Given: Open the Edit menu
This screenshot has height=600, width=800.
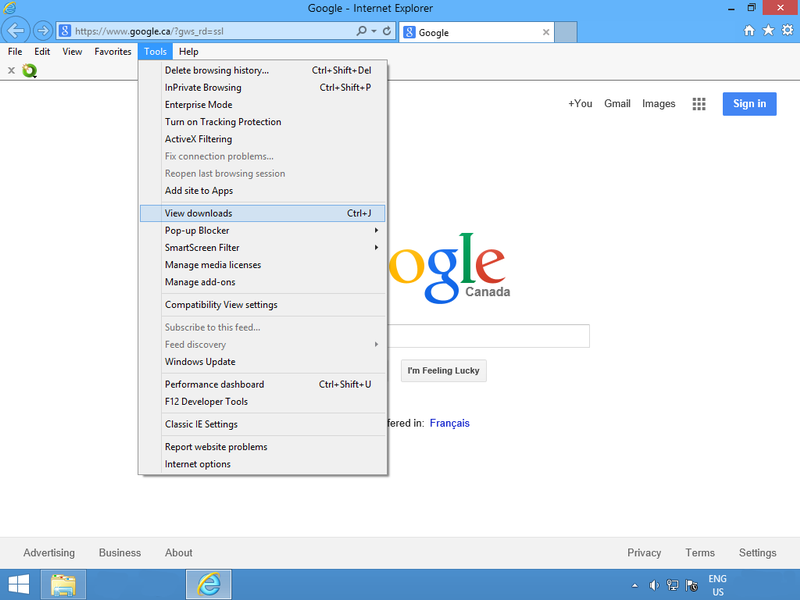Looking at the screenshot, I should coord(42,52).
